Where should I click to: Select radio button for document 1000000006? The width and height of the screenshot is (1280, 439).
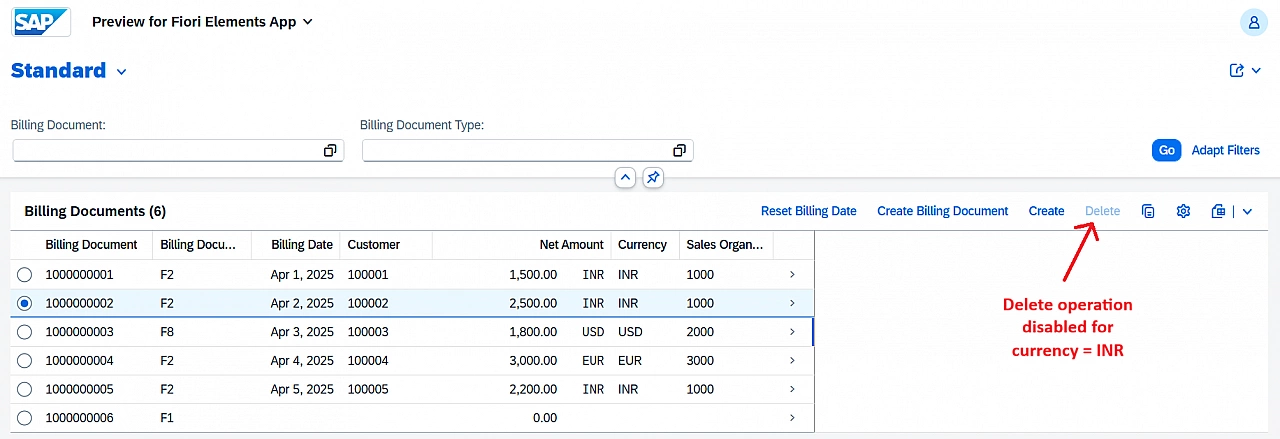pos(25,418)
